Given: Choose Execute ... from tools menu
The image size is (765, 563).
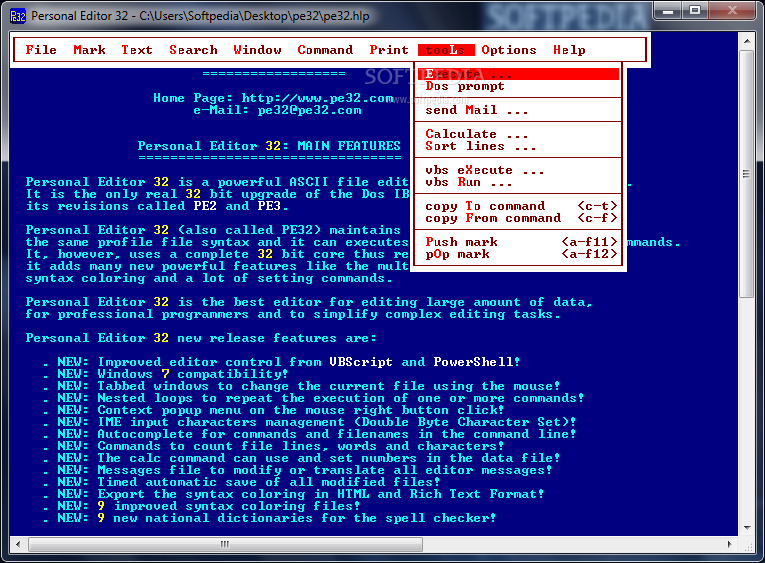Looking at the screenshot, I should [x=518, y=74].
